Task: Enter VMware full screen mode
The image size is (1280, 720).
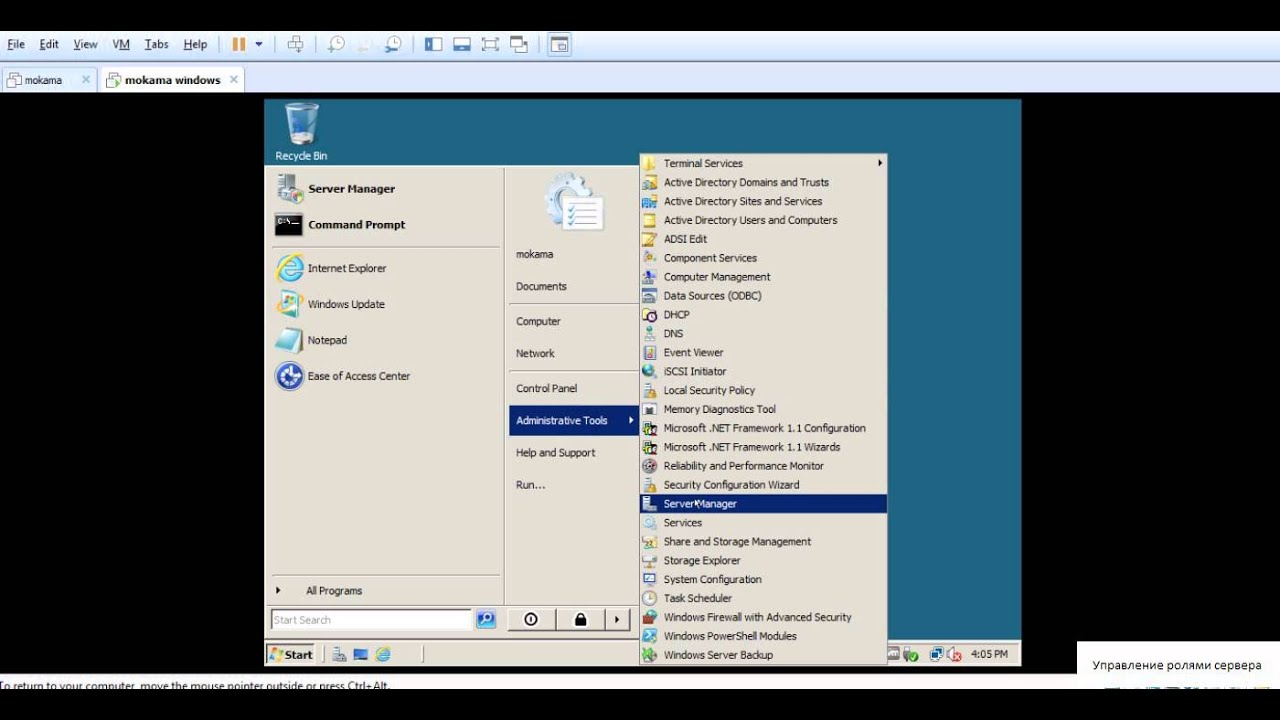Action: coord(490,44)
